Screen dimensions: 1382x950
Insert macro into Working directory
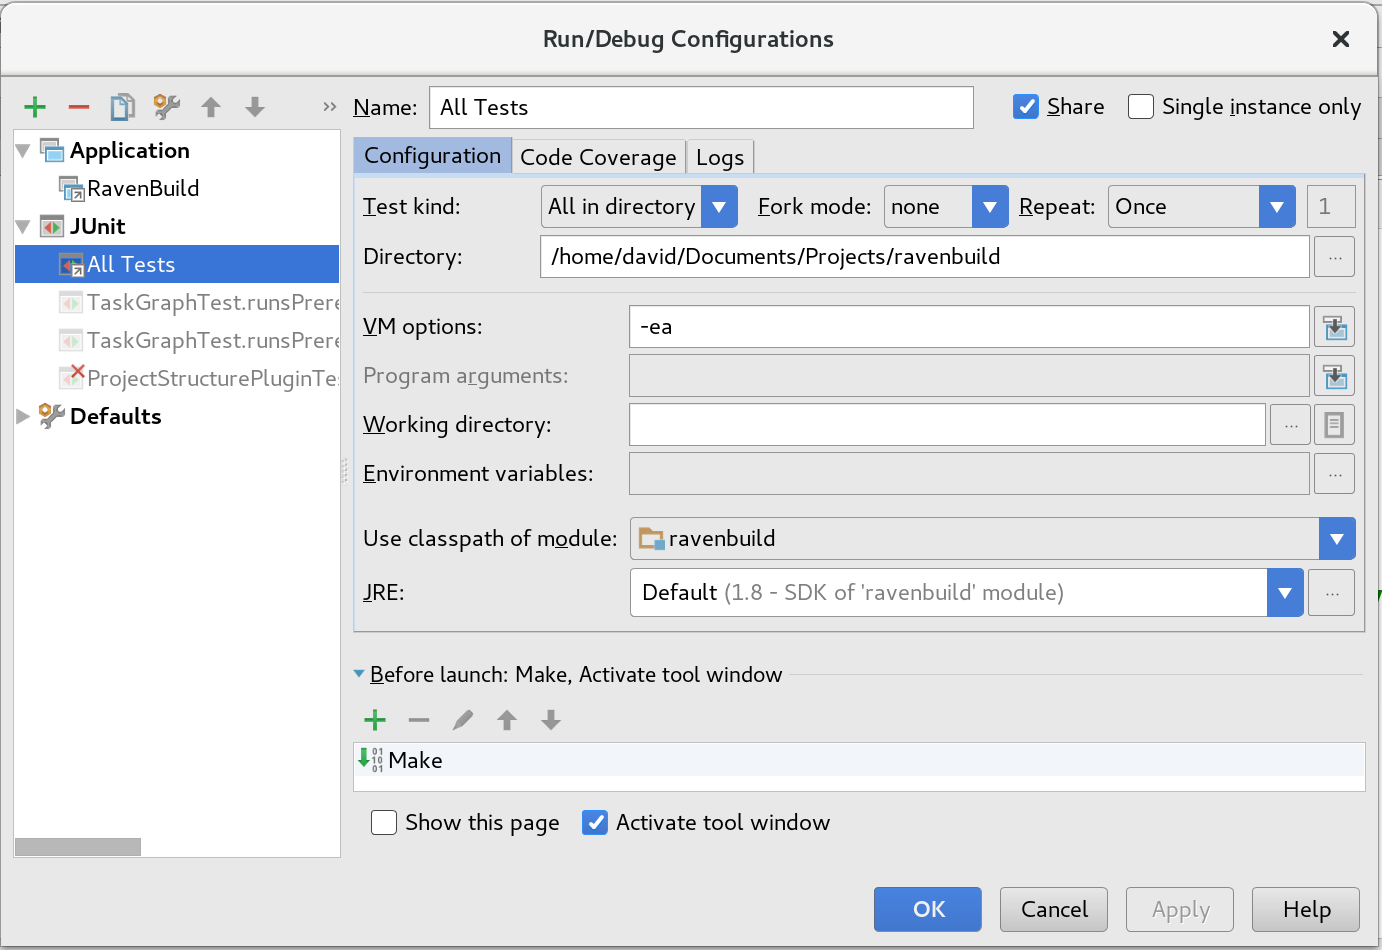[1334, 425]
